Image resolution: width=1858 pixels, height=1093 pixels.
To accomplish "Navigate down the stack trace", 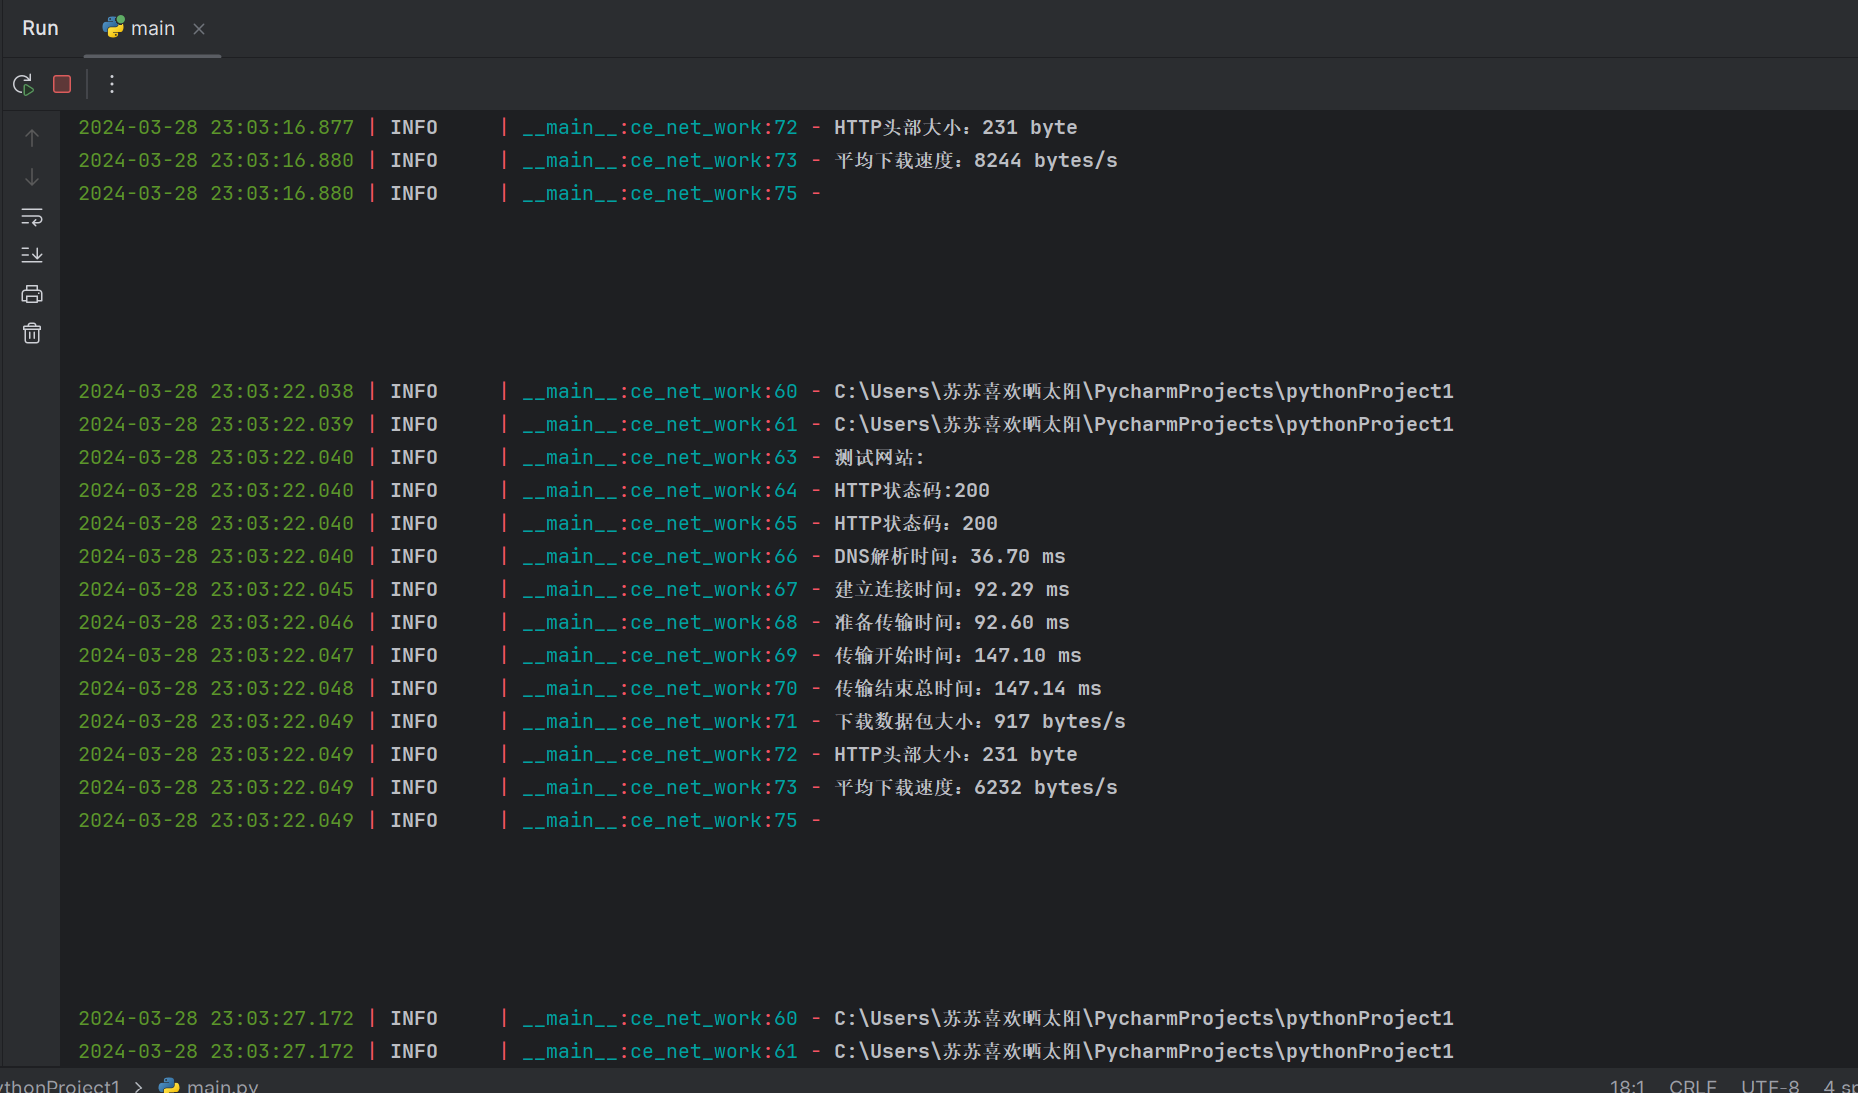I will tap(32, 177).
